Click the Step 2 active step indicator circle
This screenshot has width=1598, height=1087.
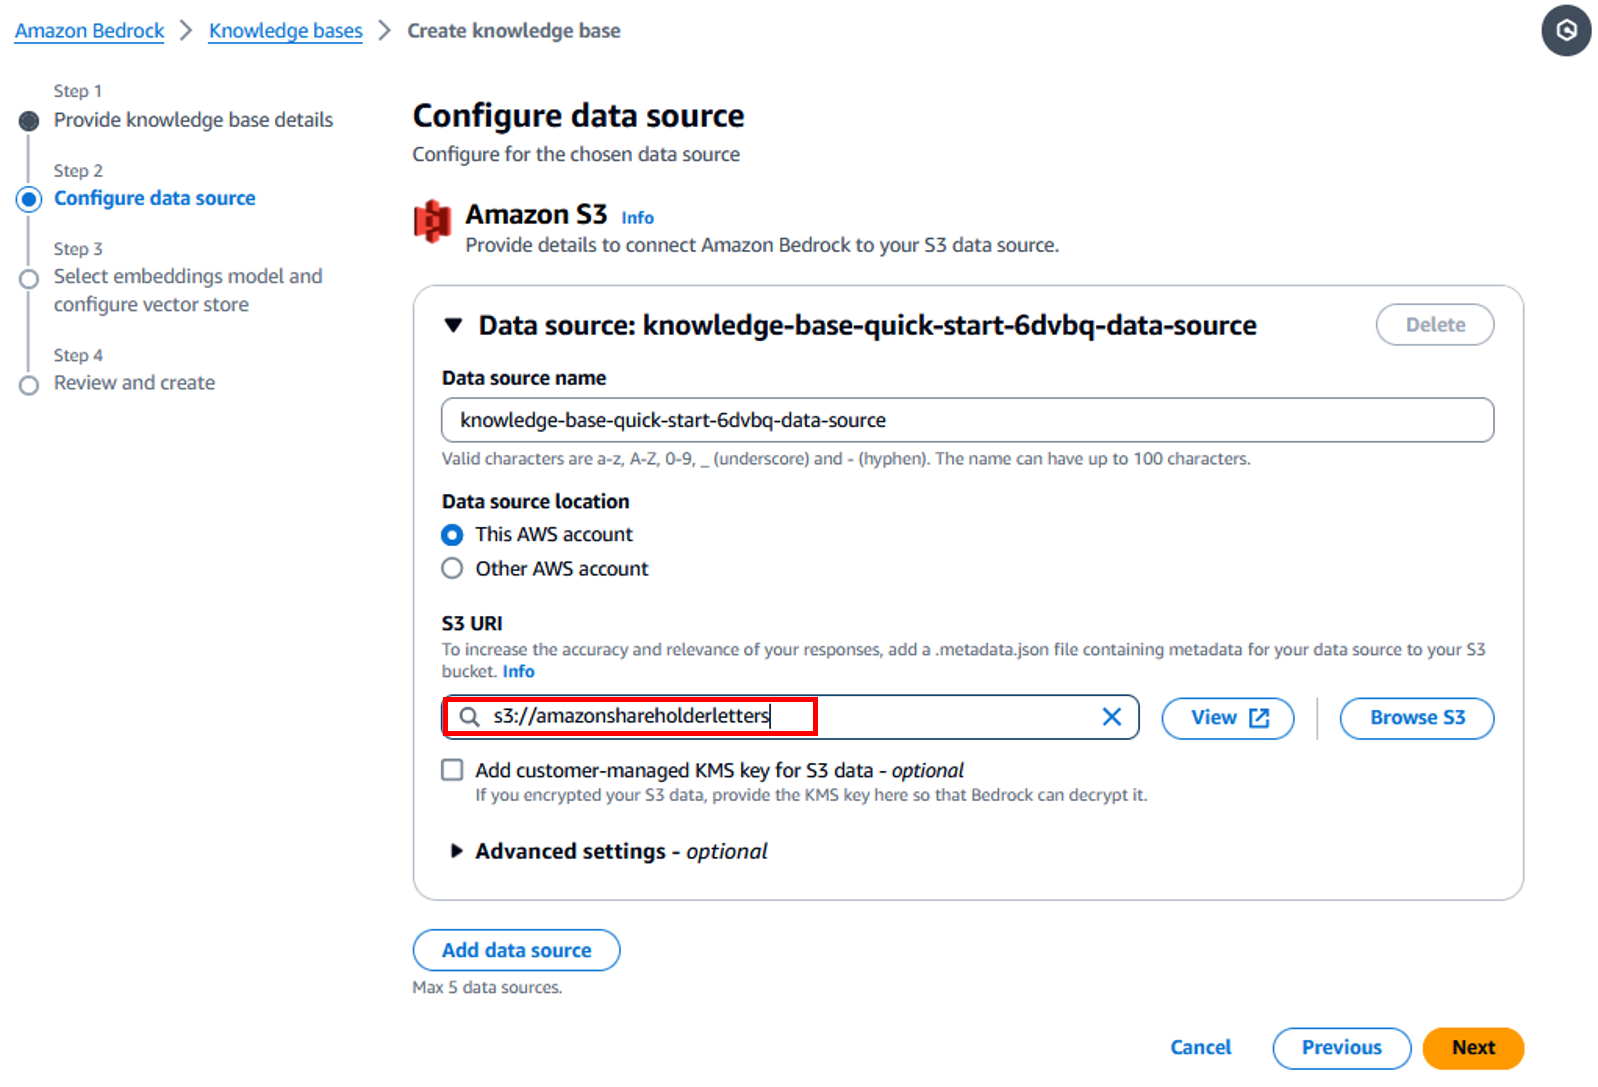coord(29,199)
